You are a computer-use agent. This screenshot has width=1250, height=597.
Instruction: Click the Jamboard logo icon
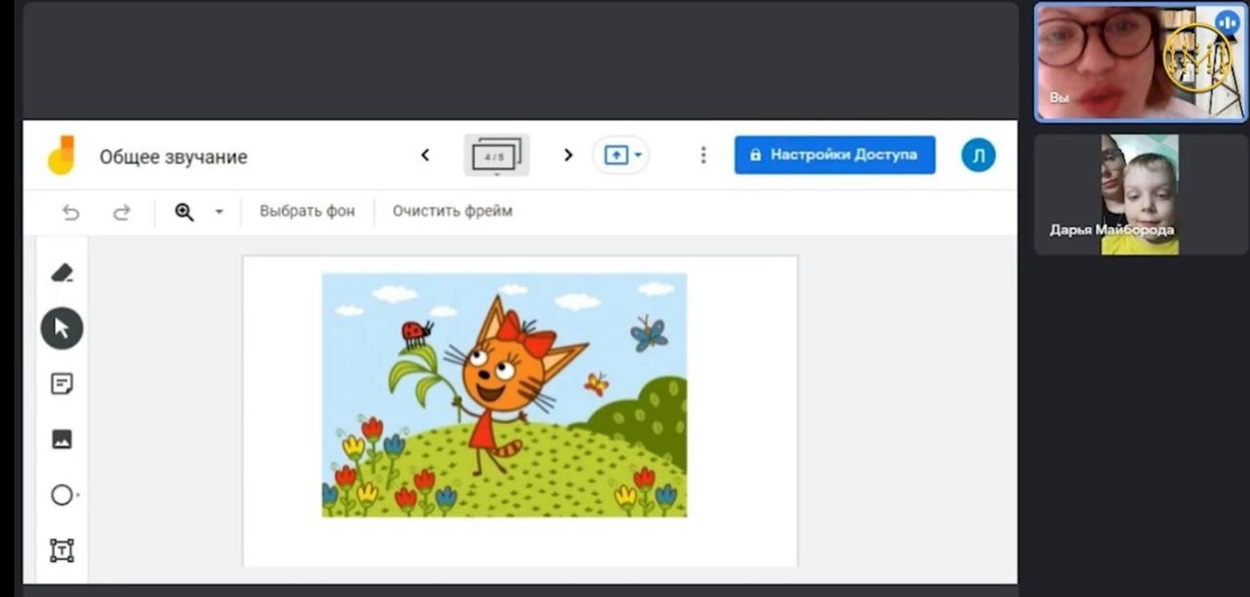pos(61,155)
